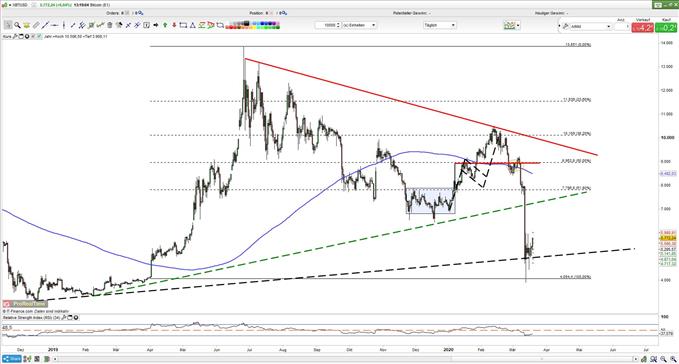This screenshot has height=364, width=679.
Task: Click the trash delete-objects icon
Action: coord(110,25)
